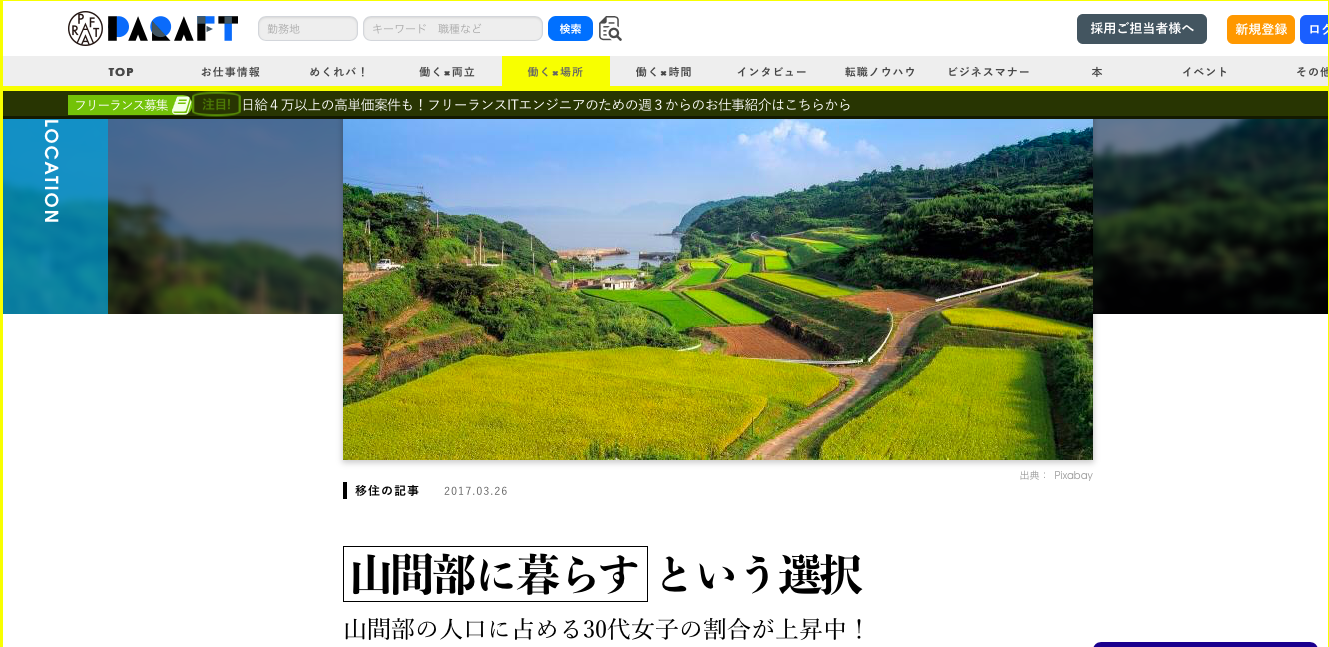Open the お仕事情報 menu item
Viewport: 1329px width, 647px height.
pos(230,72)
